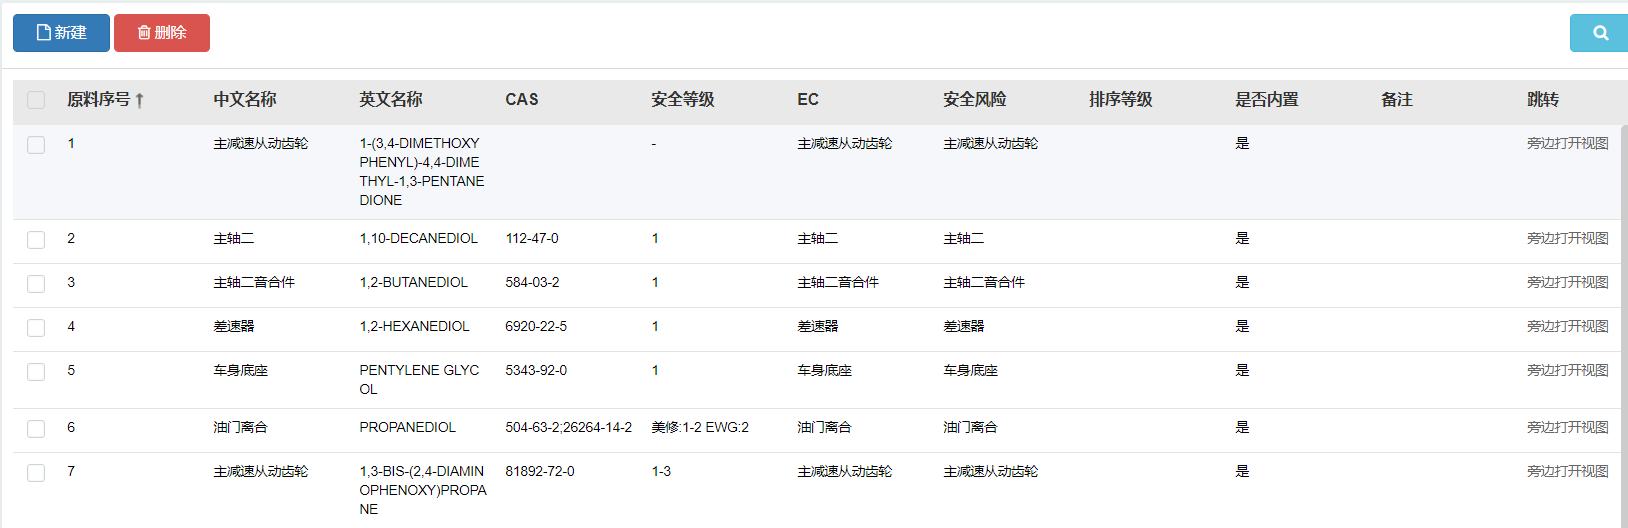Select the checkbox for row 2
Viewport: 1628px width, 528px height.
point(36,240)
